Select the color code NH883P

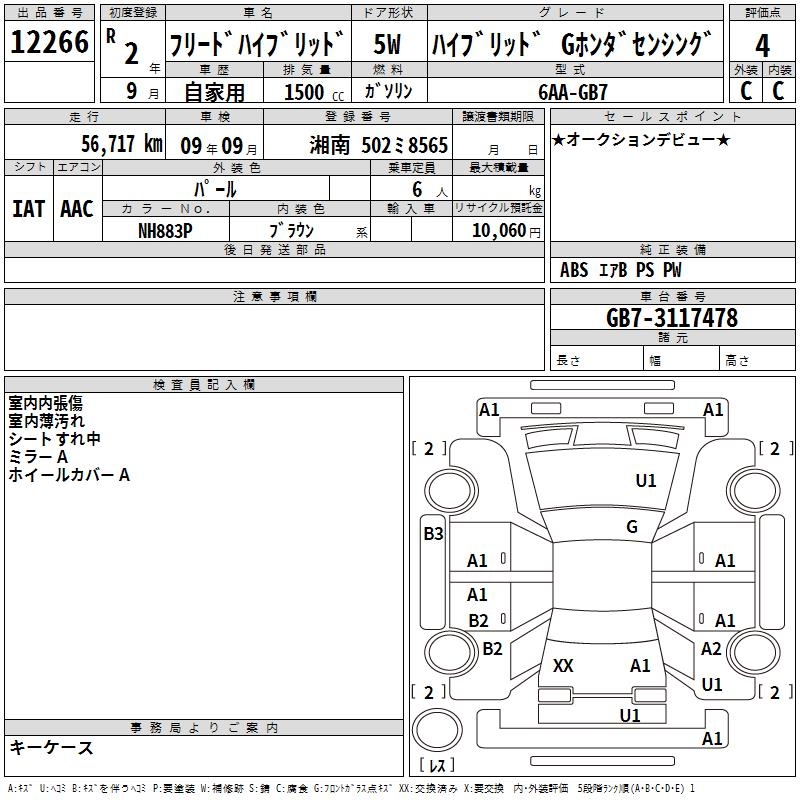coord(165,230)
